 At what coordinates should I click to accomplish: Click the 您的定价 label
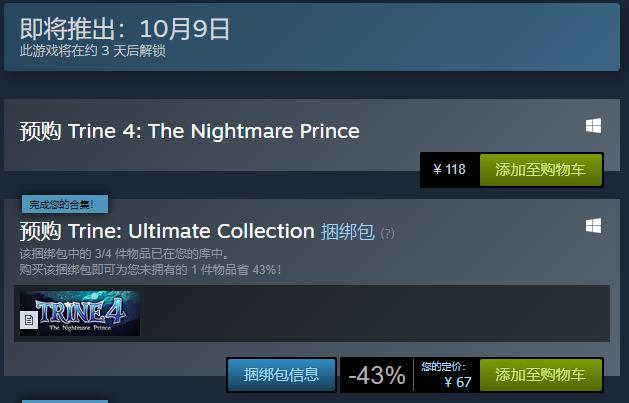click(x=443, y=366)
